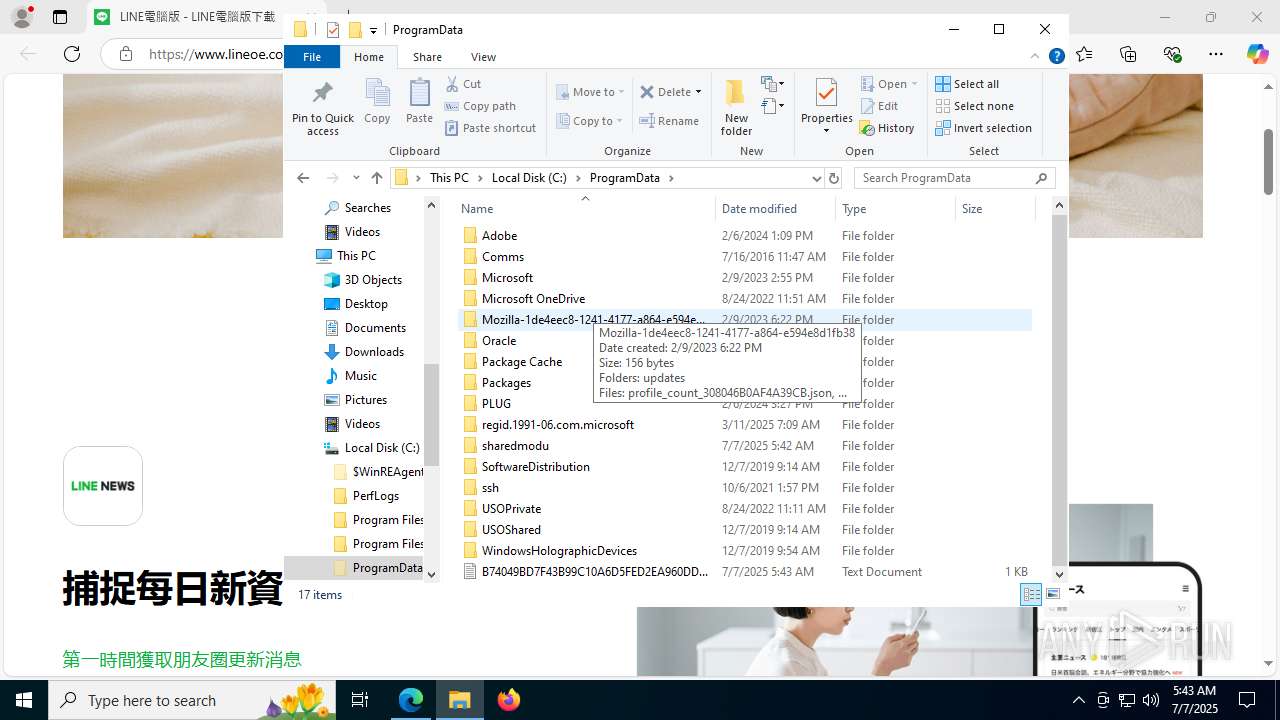Image resolution: width=1280 pixels, height=720 pixels.
Task: Refresh the ProgramData folder view
Action: 834,178
